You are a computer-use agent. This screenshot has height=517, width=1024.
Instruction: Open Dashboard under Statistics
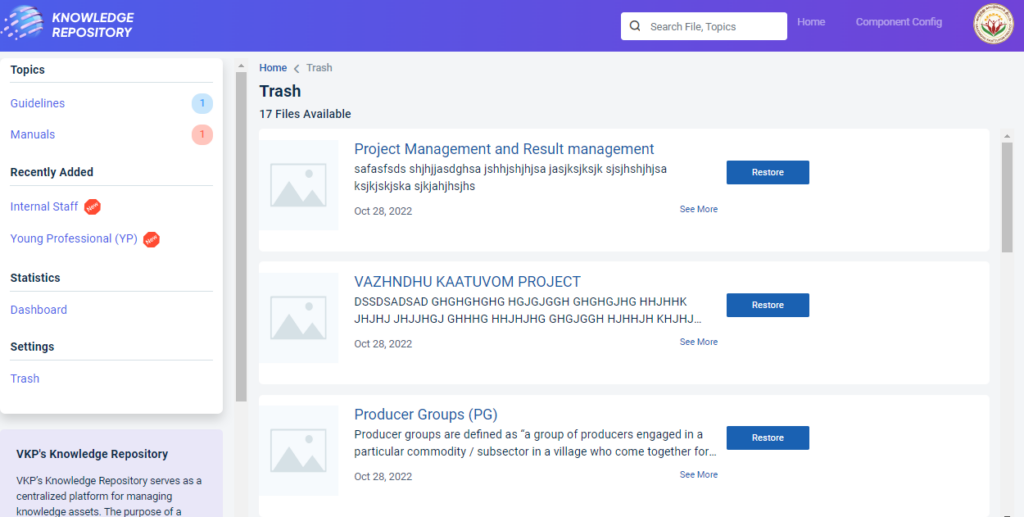coord(38,310)
